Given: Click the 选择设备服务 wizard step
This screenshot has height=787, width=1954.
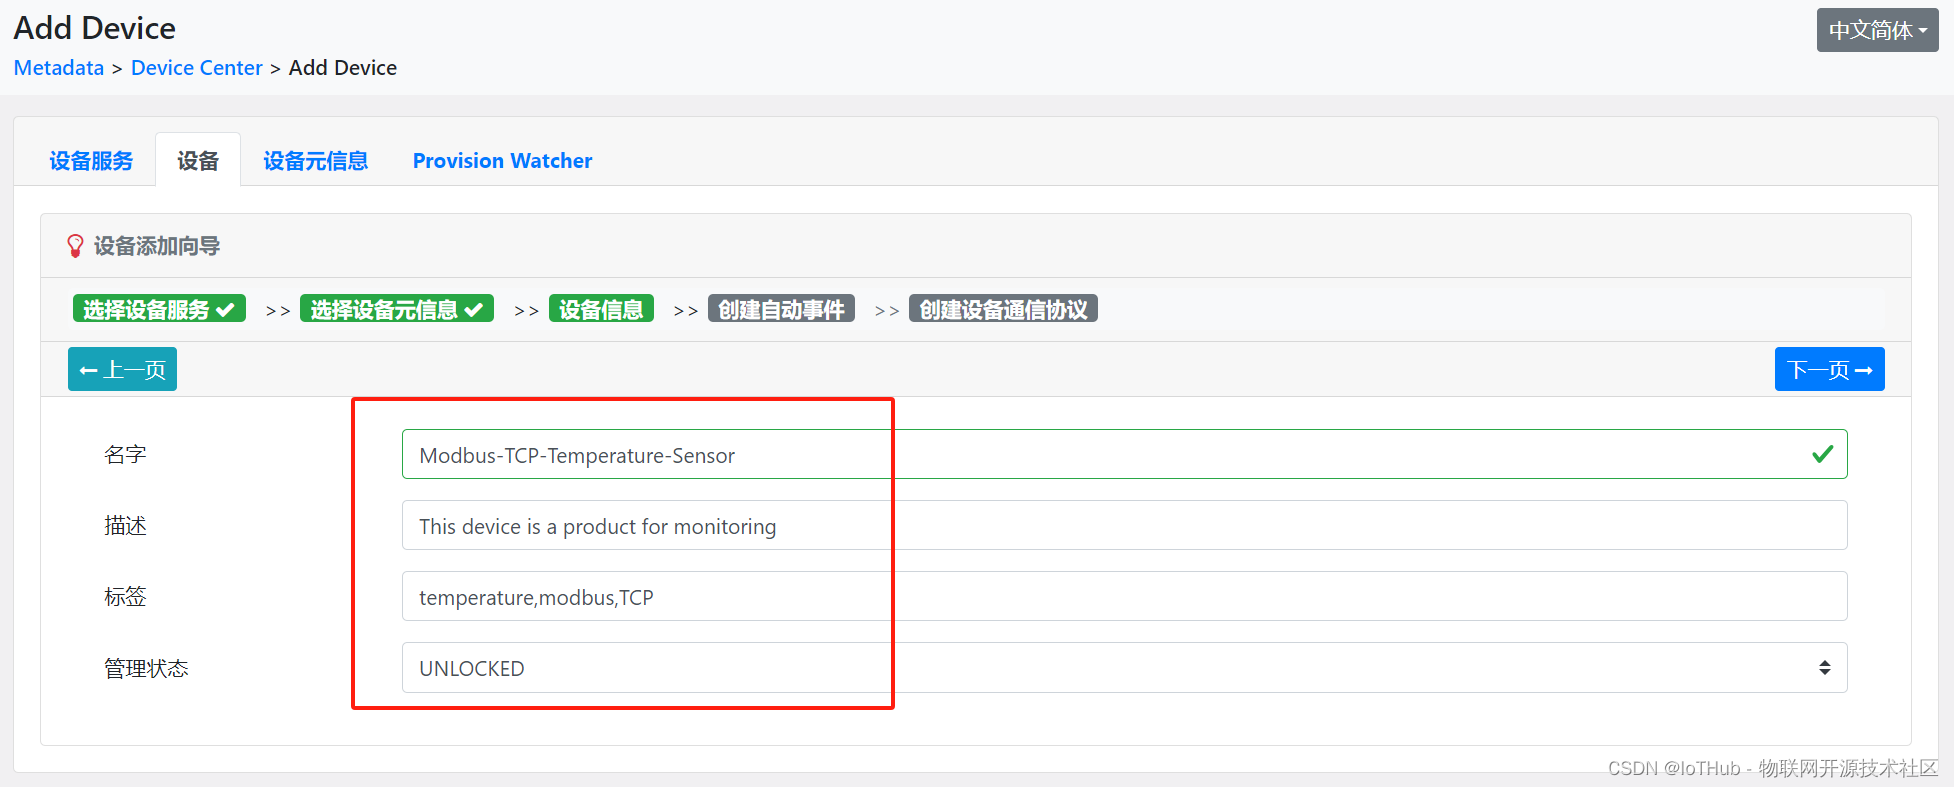Looking at the screenshot, I should [159, 309].
